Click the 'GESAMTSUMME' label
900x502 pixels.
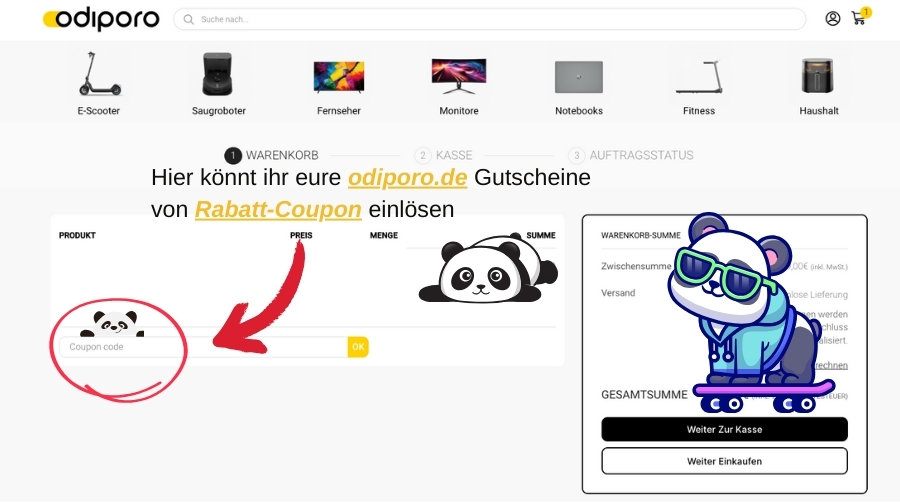pyautogui.click(x=644, y=395)
